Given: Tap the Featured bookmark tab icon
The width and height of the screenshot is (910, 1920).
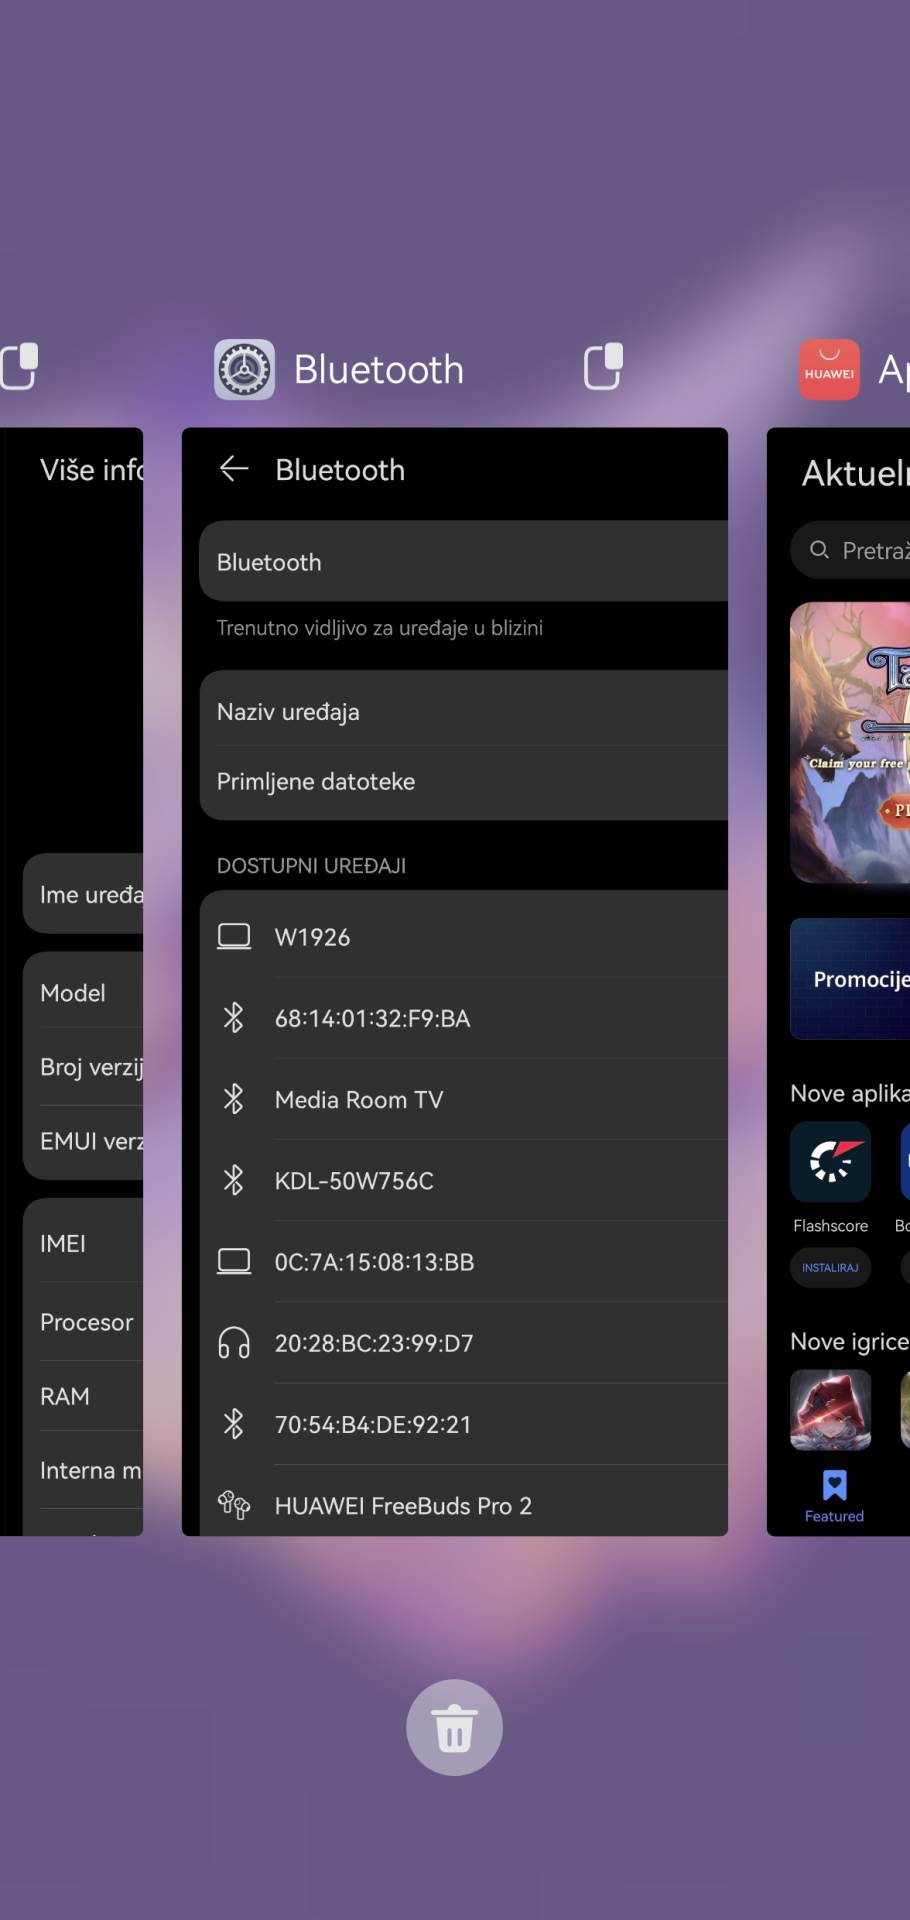Looking at the screenshot, I should click(834, 1487).
